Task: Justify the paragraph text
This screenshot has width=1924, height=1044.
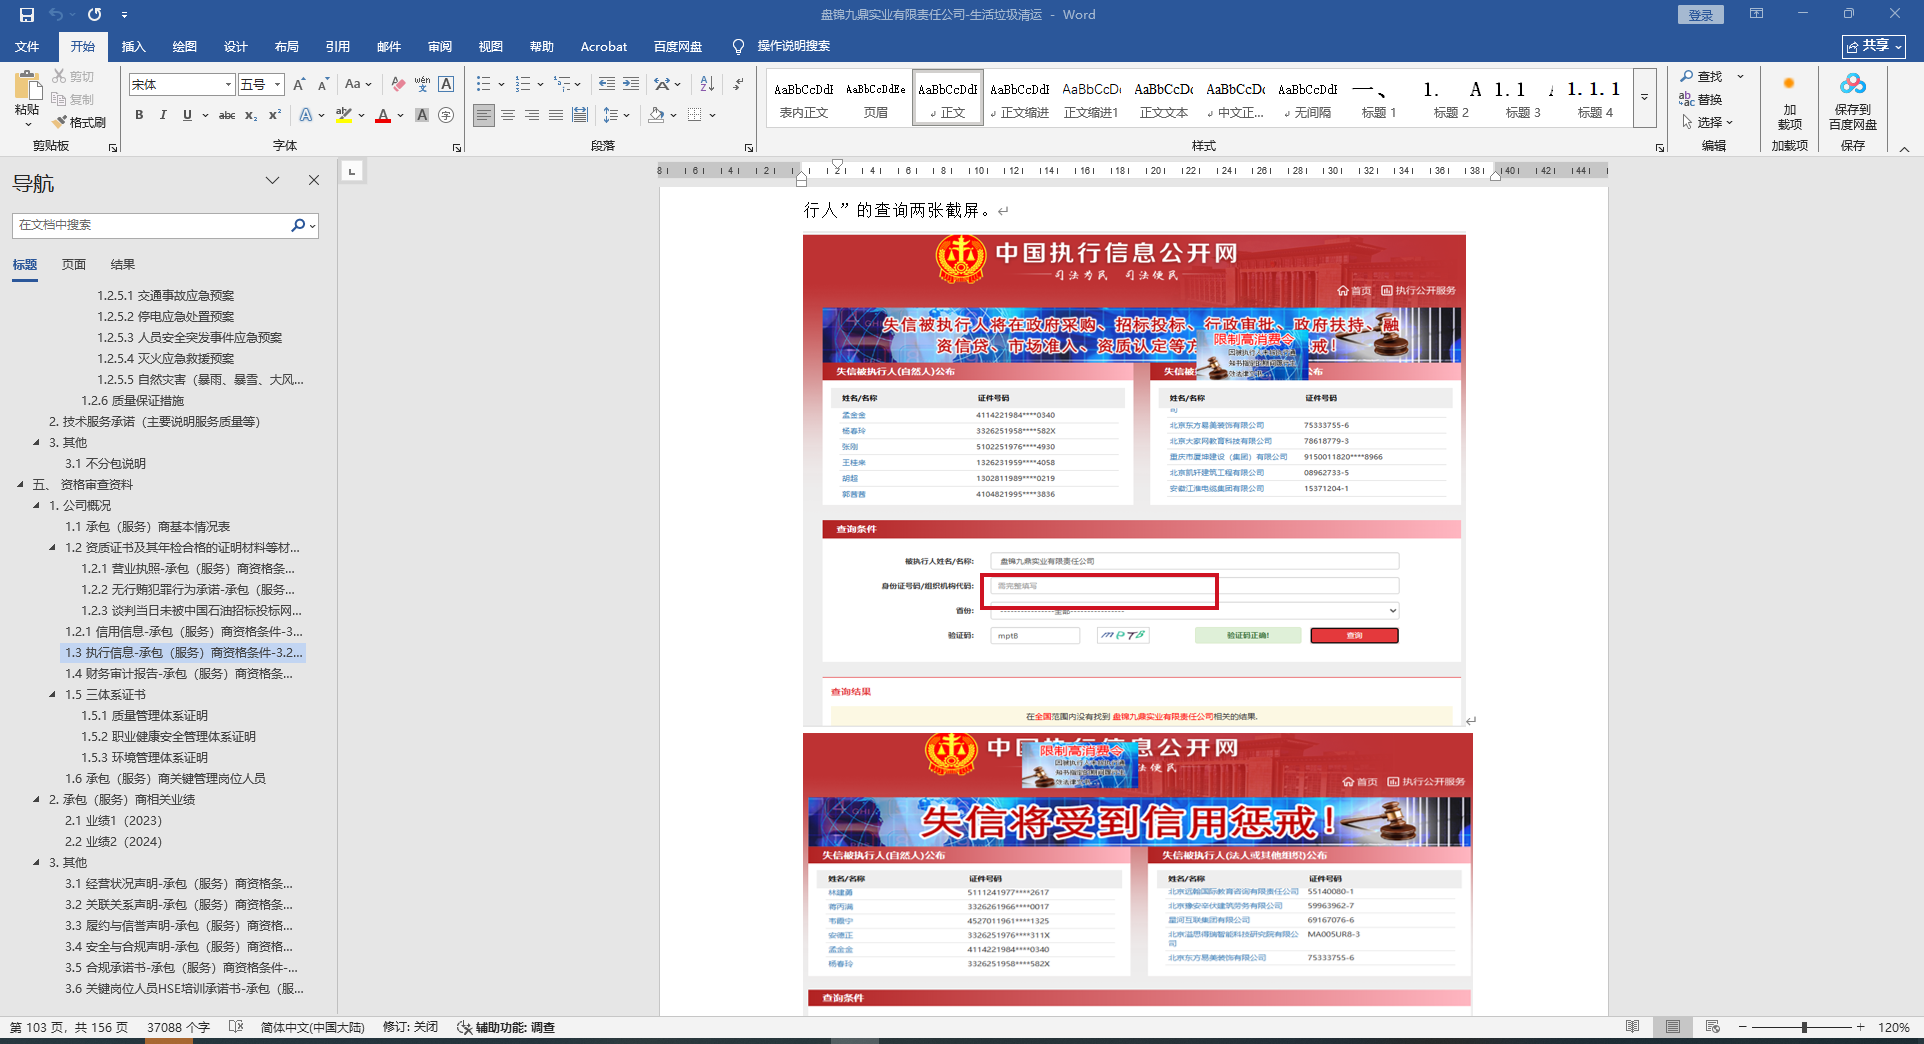Action: click(556, 115)
